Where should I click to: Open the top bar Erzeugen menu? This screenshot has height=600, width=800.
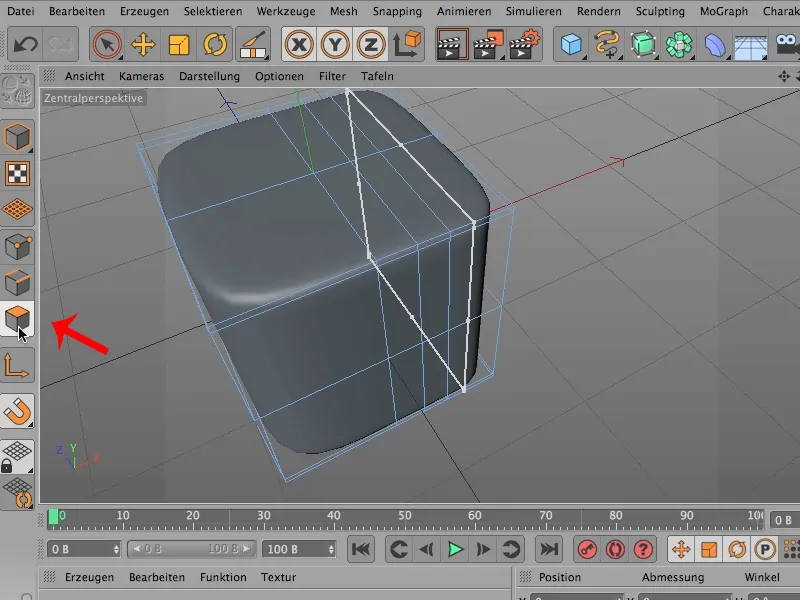(144, 11)
